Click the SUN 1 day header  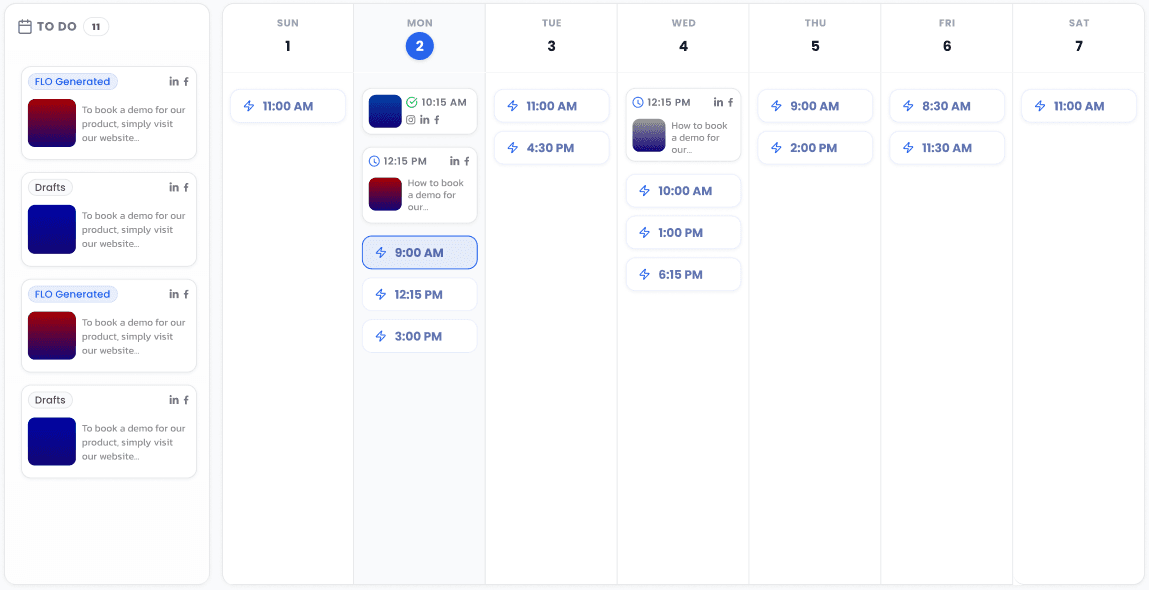[288, 38]
